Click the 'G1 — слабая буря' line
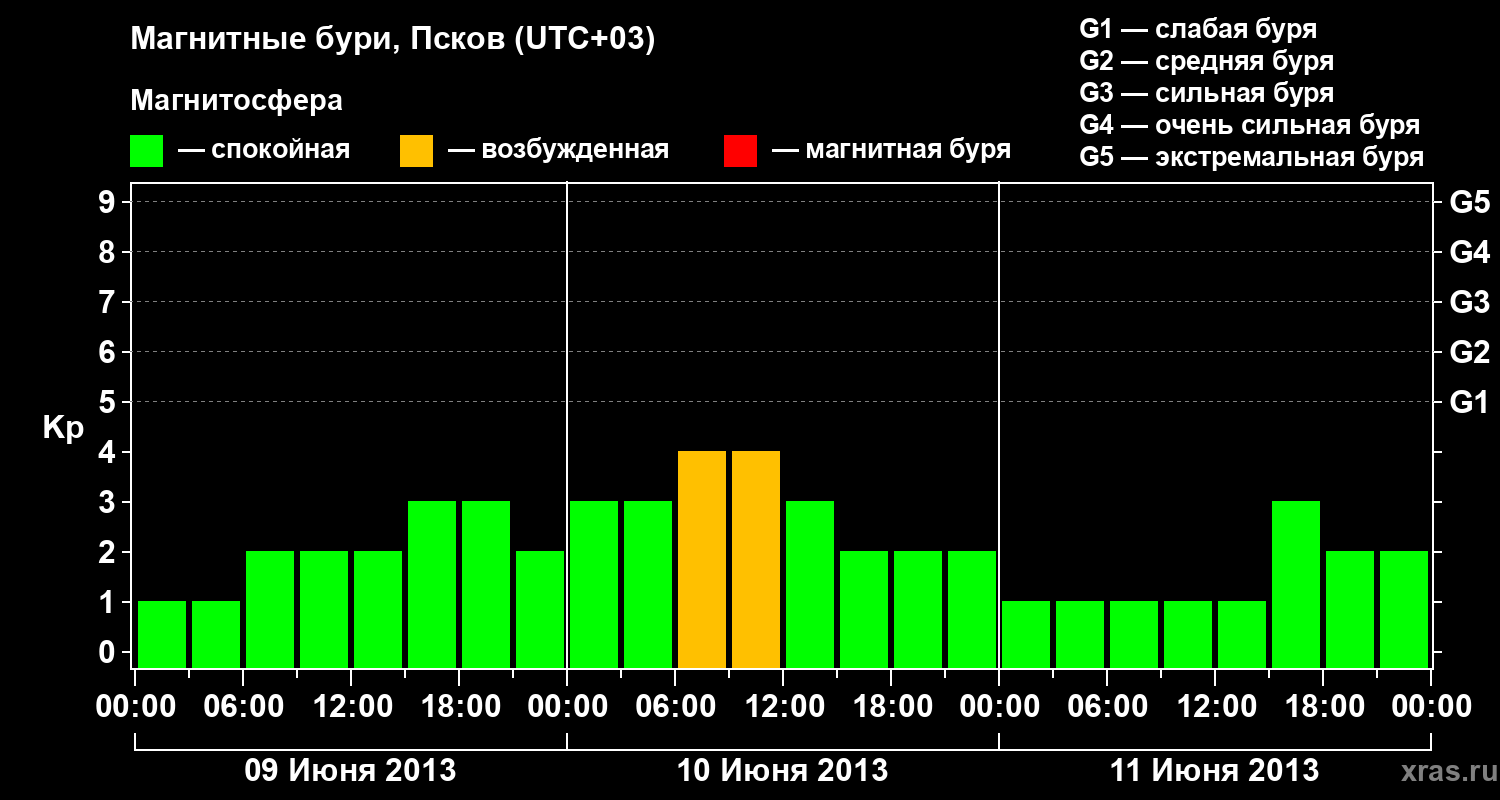1500x800 pixels. pos(1198,28)
